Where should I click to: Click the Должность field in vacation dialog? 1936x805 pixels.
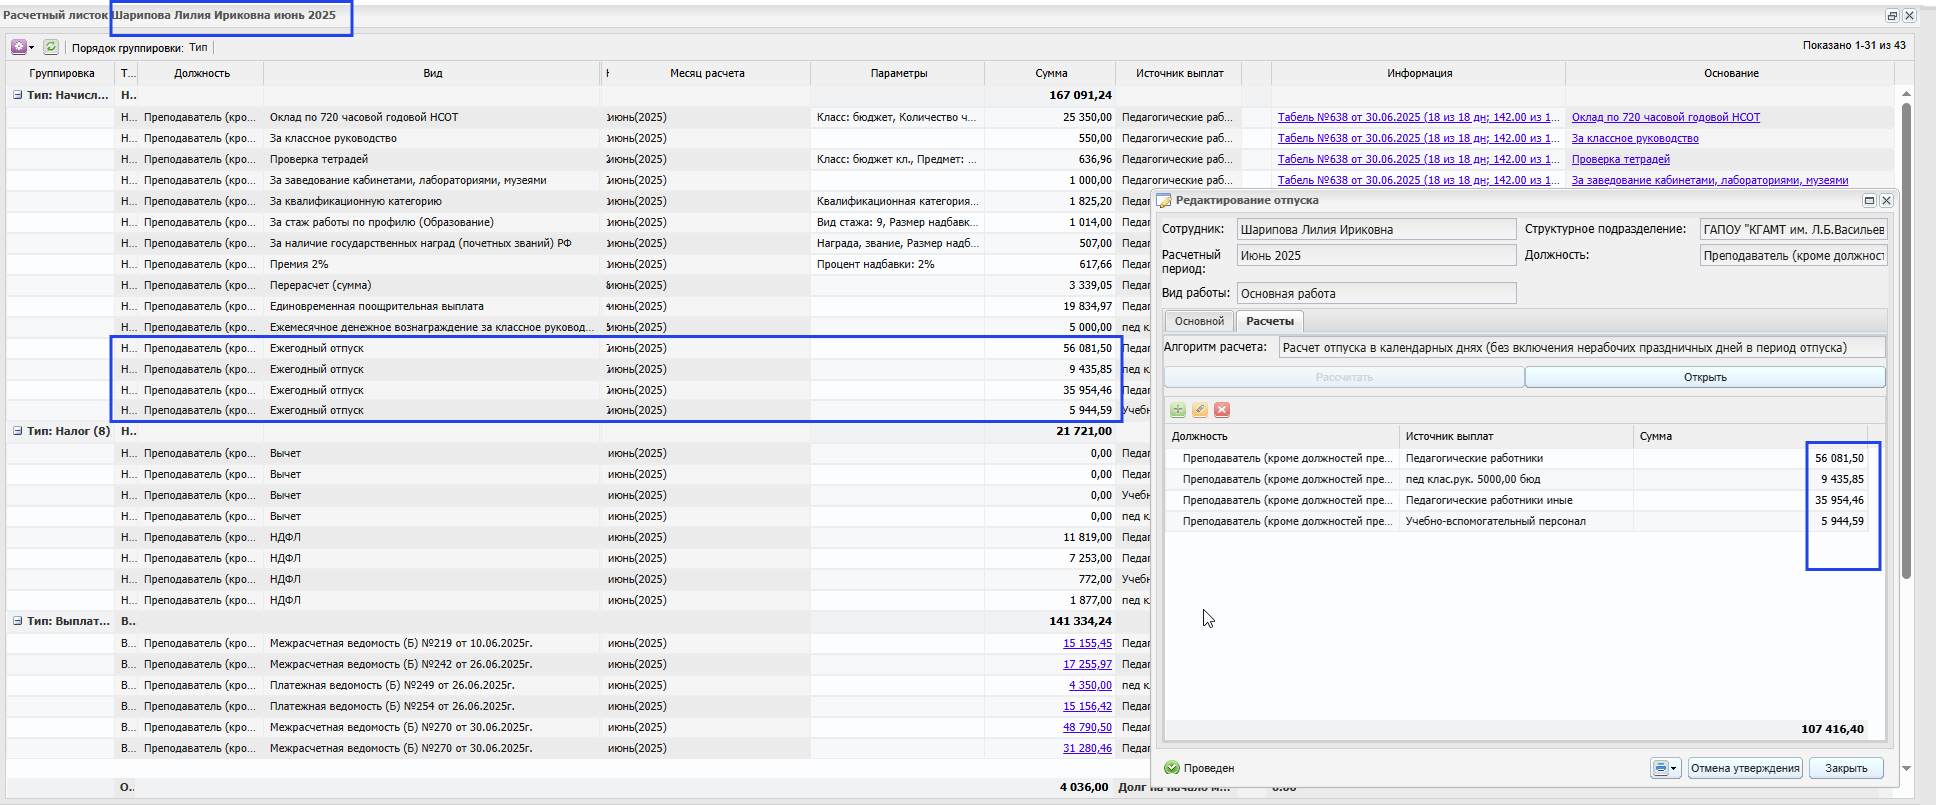coord(1794,255)
